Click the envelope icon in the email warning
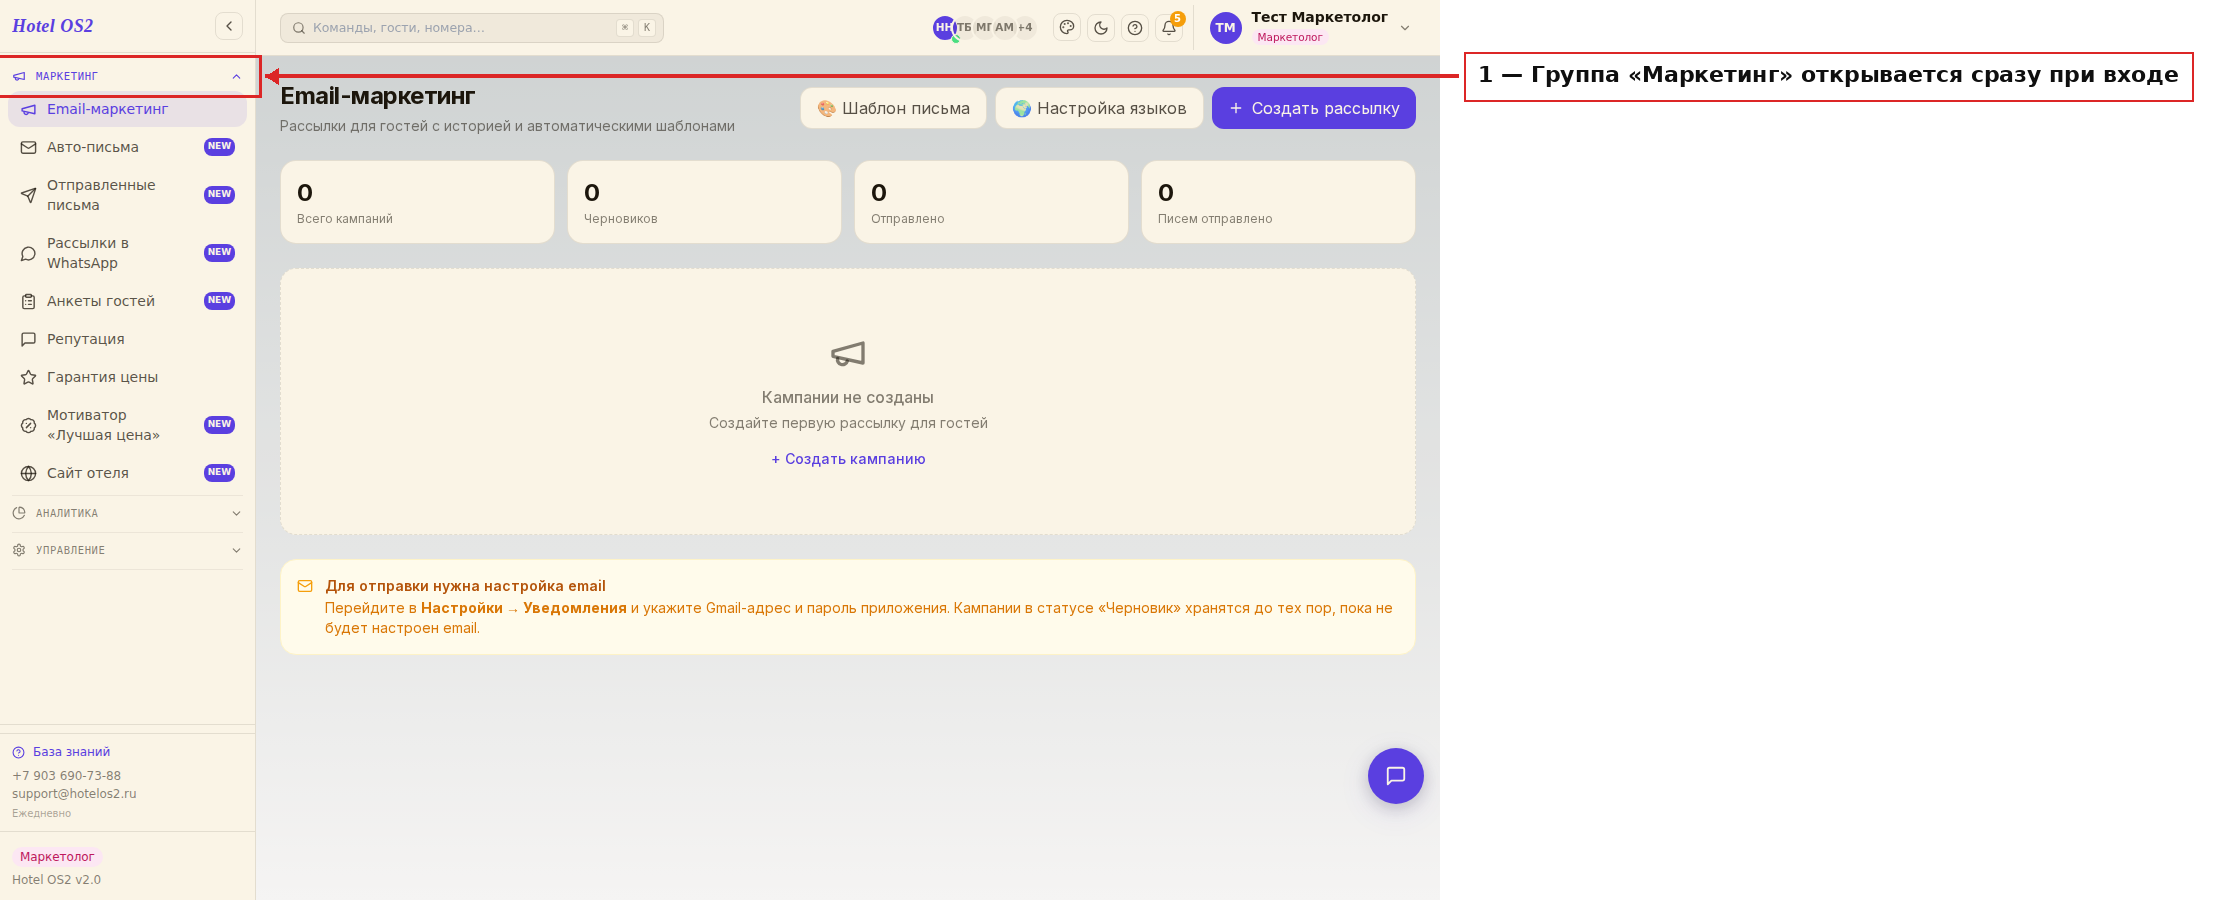The width and height of the screenshot is (2217, 900). point(305,586)
